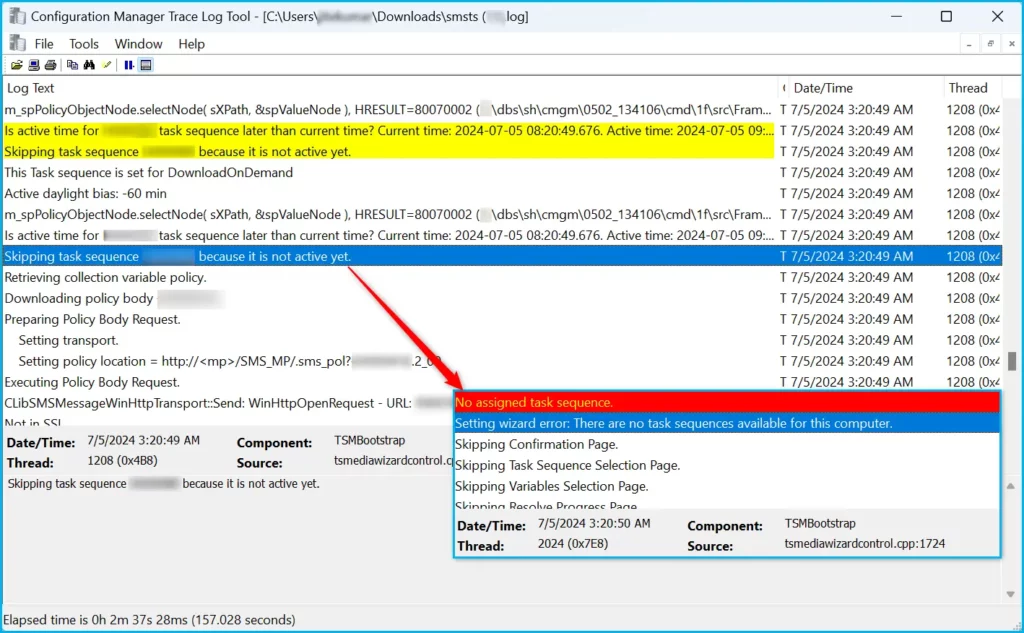Select 'Executing Policy Body Request.' row
Viewport: 1024px width, 633px height.
(x=502, y=381)
